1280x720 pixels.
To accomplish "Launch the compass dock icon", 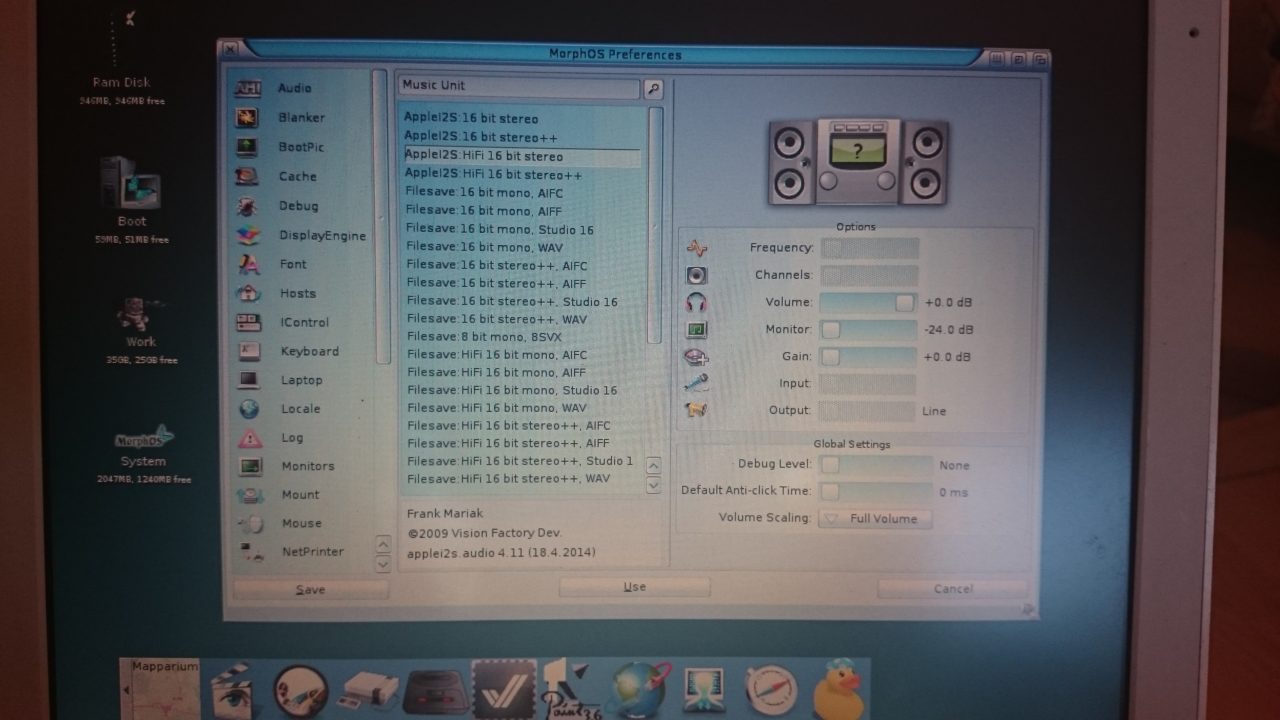I will click(x=771, y=690).
